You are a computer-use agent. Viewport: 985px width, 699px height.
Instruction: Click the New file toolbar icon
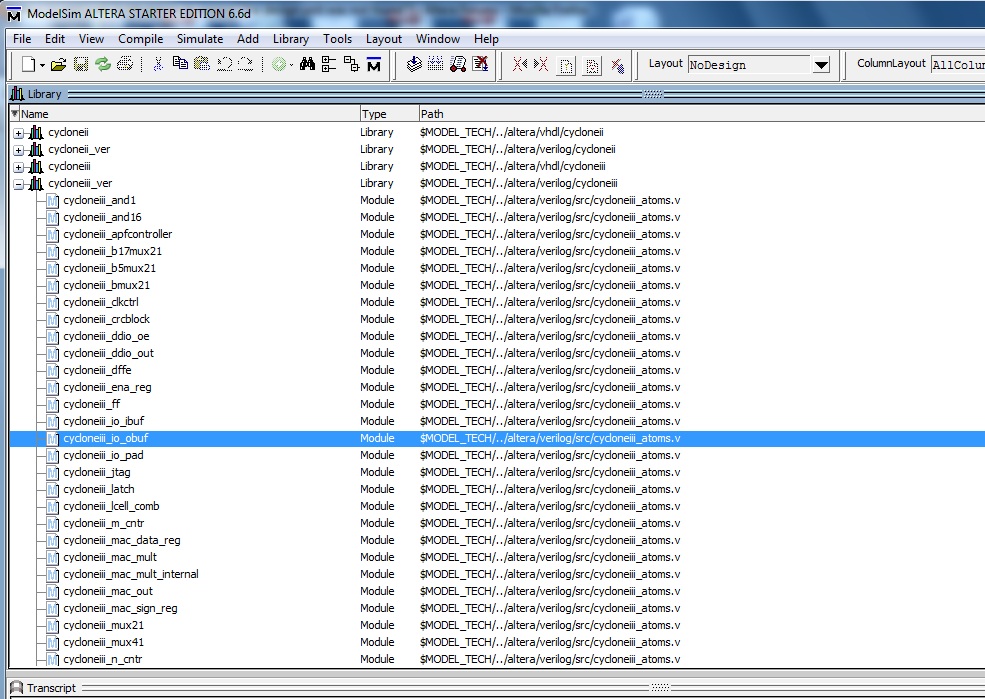tap(28, 64)
